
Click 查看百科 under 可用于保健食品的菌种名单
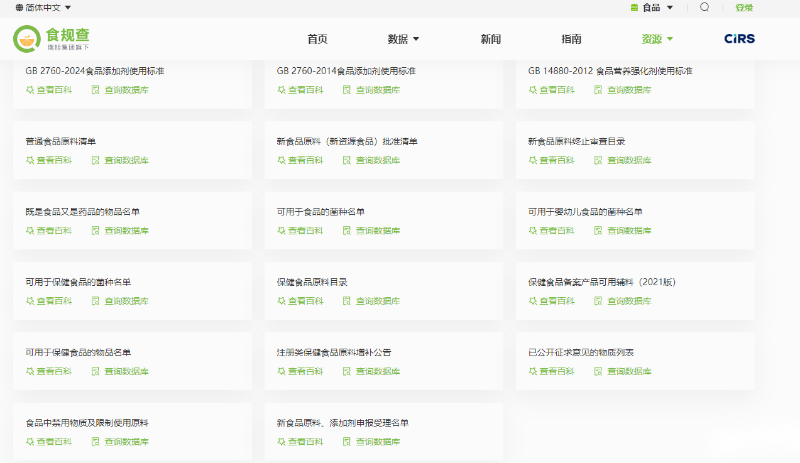(x=54, y=301)
